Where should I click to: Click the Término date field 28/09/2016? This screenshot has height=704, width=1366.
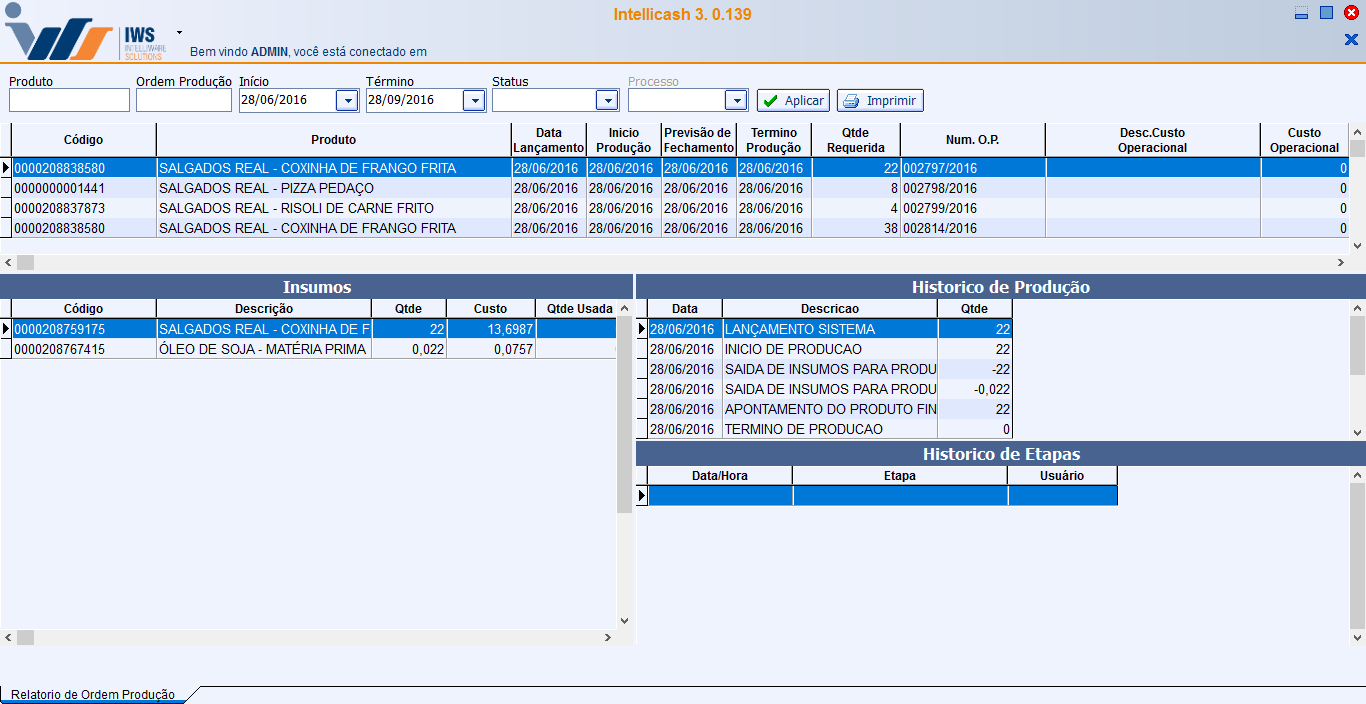(x=414, y=100)
